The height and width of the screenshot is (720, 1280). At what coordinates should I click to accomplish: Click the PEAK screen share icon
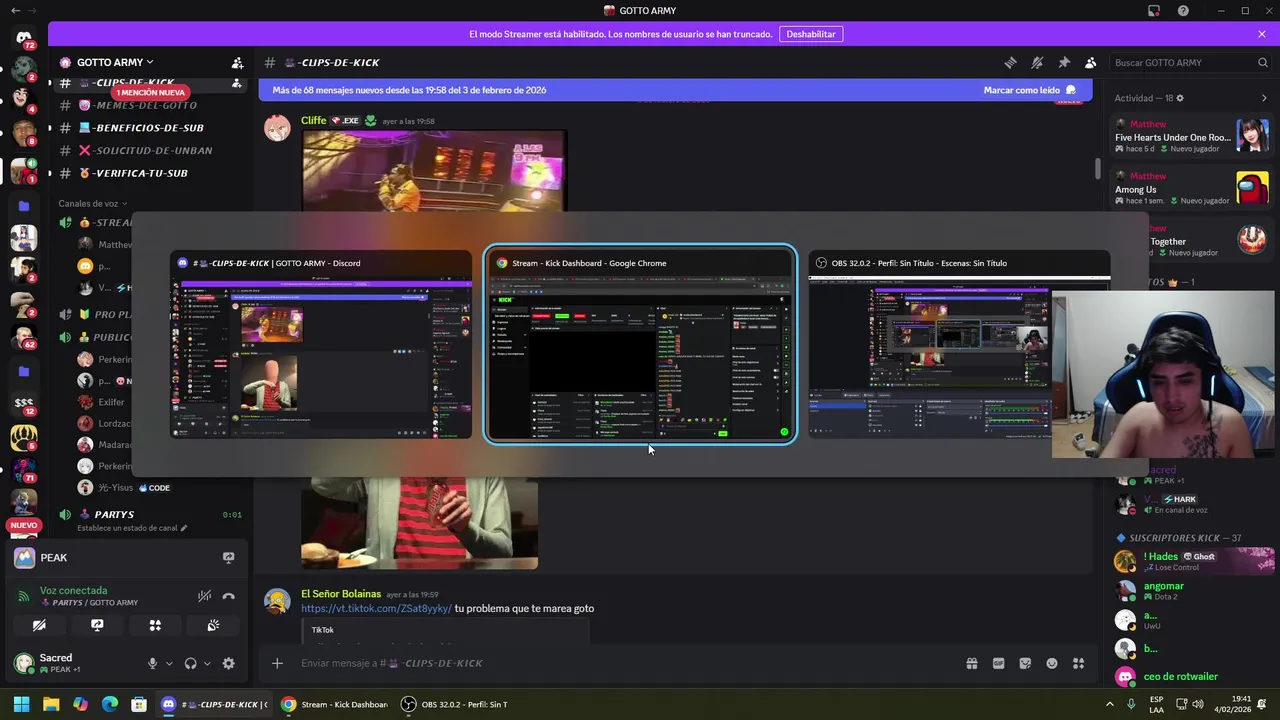(x=228, y=558)
